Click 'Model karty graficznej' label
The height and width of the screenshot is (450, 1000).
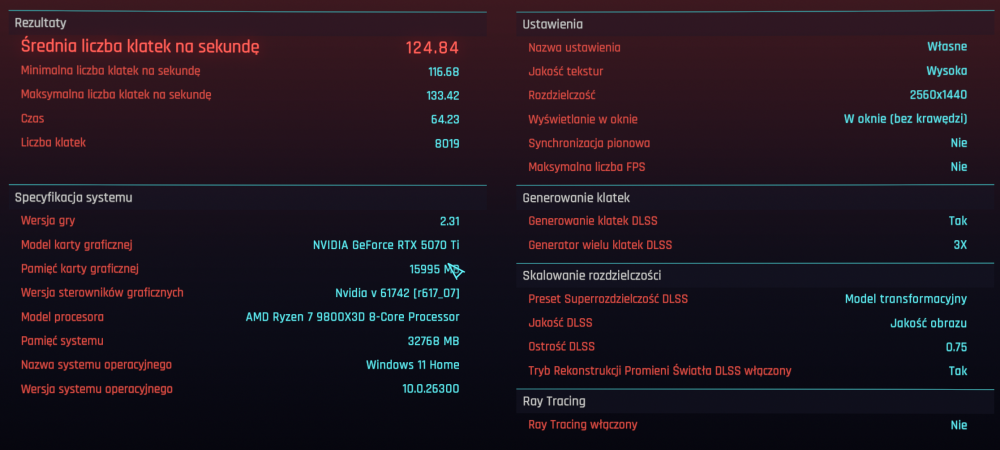77,245
